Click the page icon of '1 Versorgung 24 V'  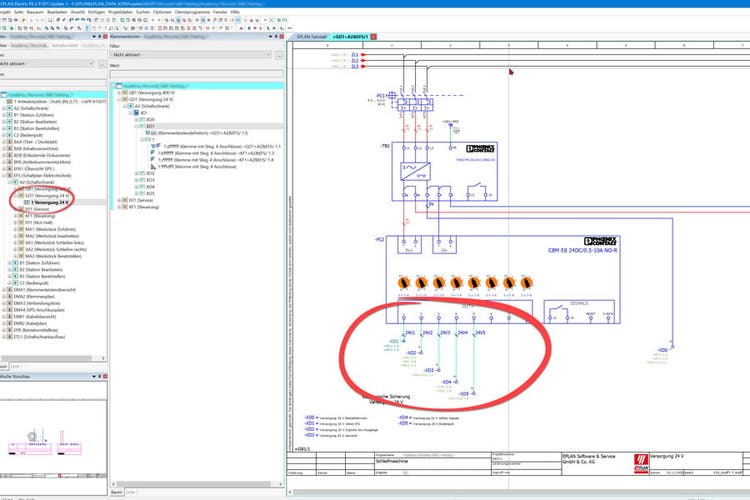(26, 201)
